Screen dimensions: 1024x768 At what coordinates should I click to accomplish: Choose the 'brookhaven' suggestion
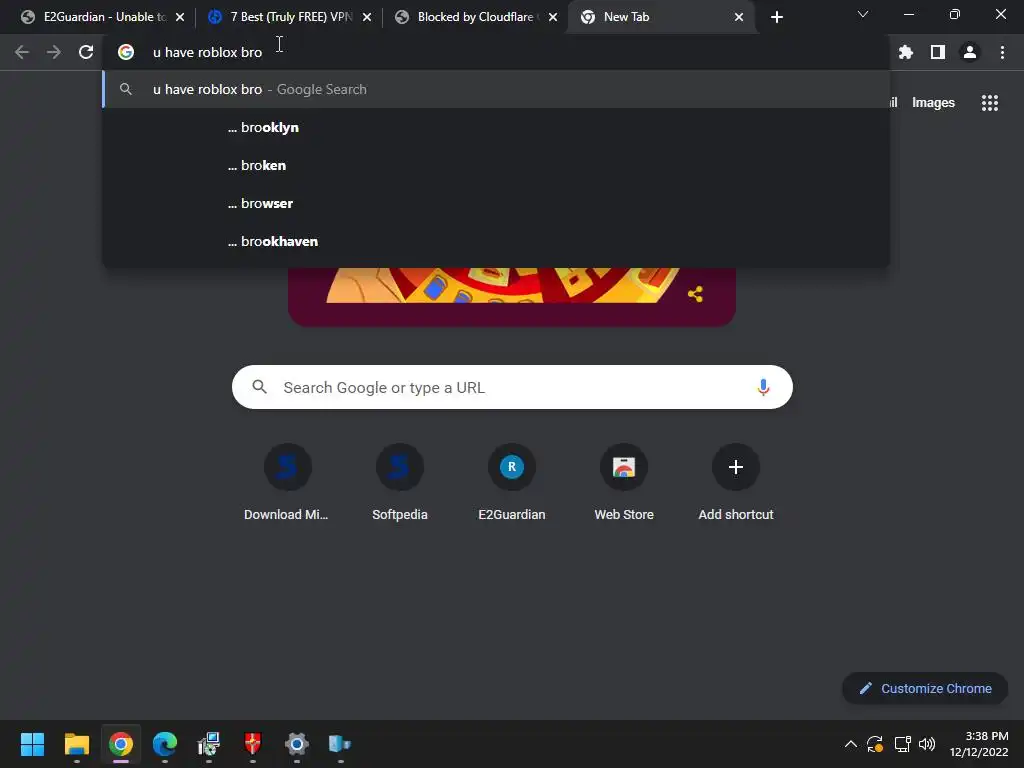click(x=496, y=241)
